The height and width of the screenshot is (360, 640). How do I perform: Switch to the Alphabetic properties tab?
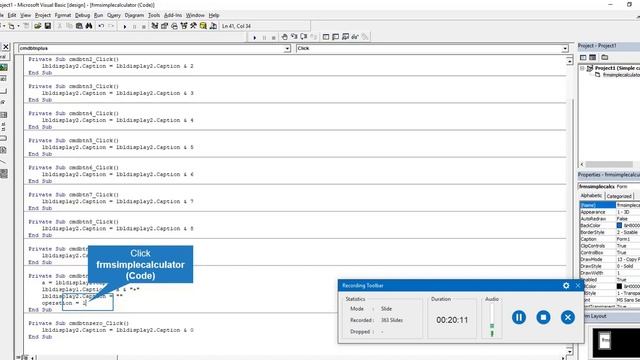591,196
